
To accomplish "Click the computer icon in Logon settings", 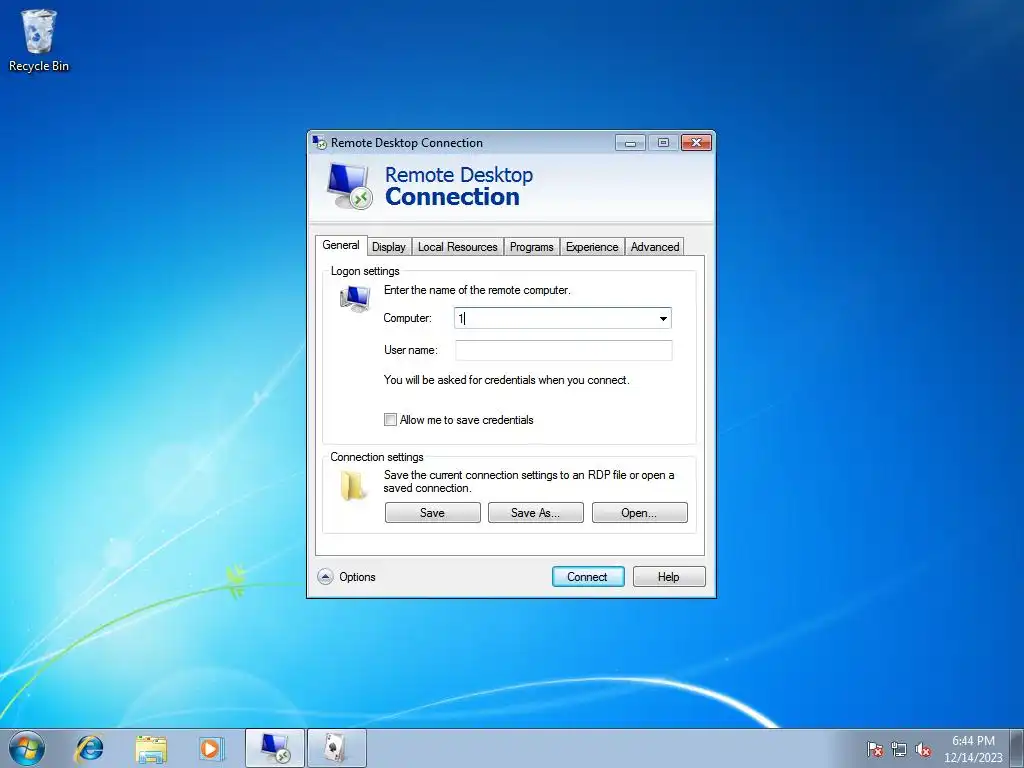I will (355, 299).
